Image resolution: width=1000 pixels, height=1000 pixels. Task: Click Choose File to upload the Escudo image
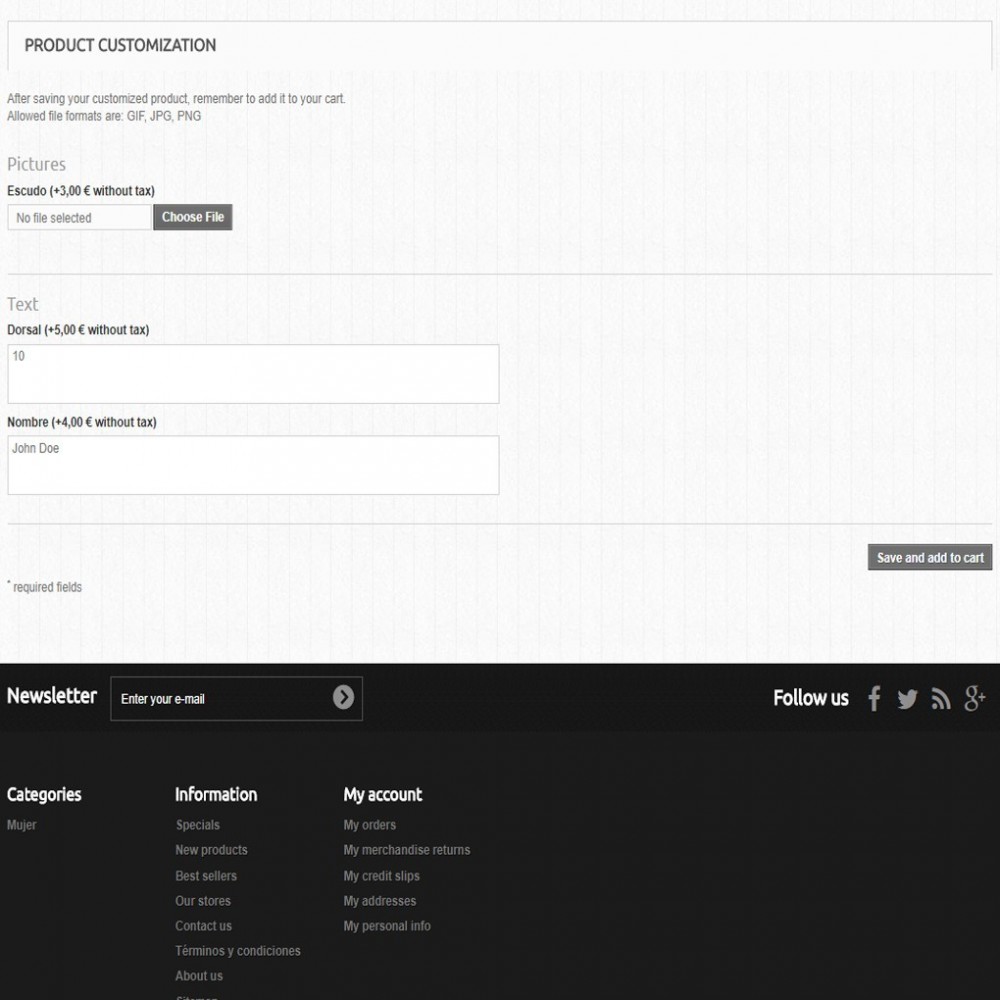(192, 217)
